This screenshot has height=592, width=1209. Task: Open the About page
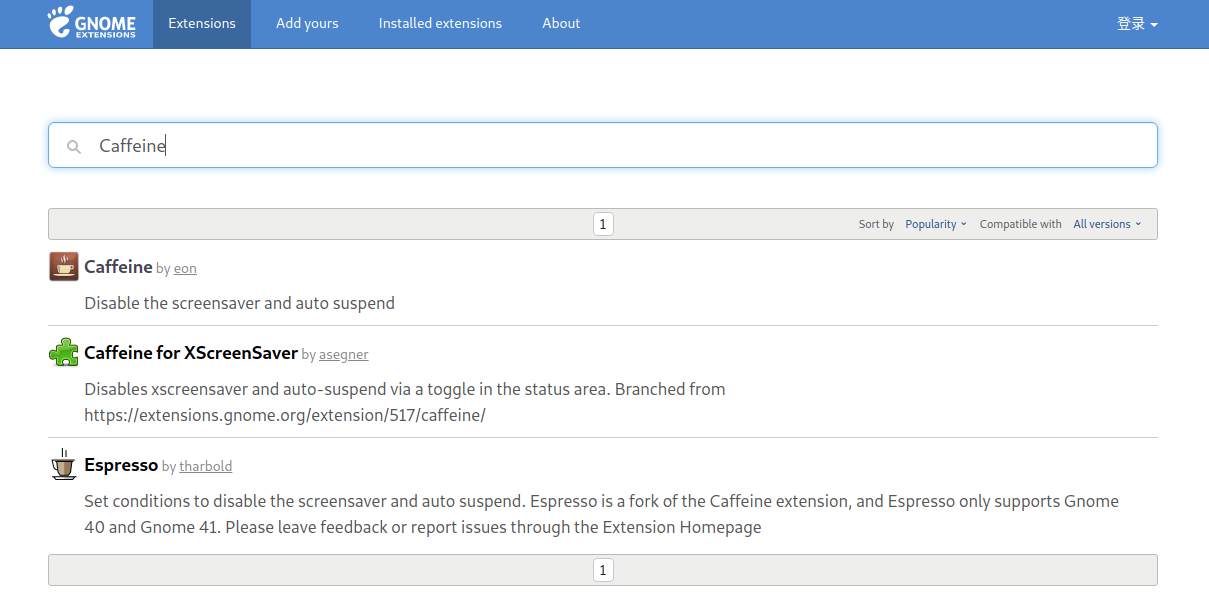561,24
